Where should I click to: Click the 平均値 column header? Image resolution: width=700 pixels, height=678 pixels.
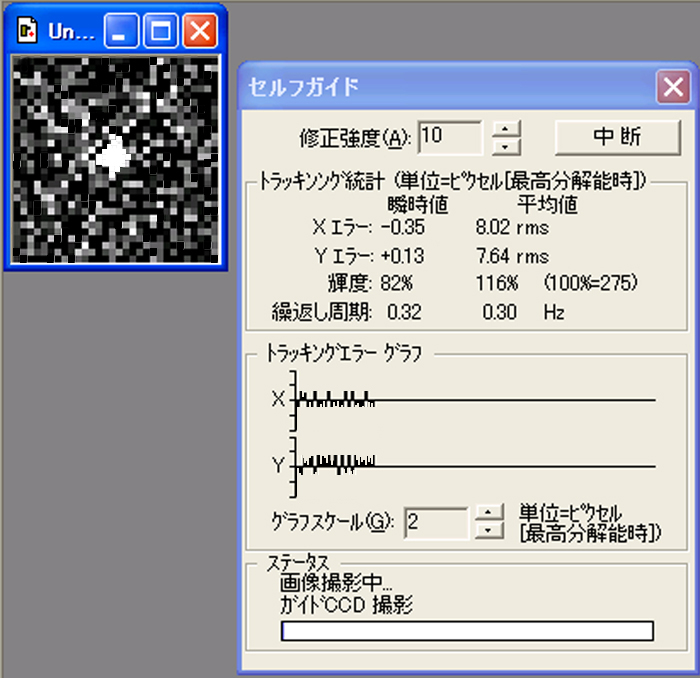coord(547,205)
